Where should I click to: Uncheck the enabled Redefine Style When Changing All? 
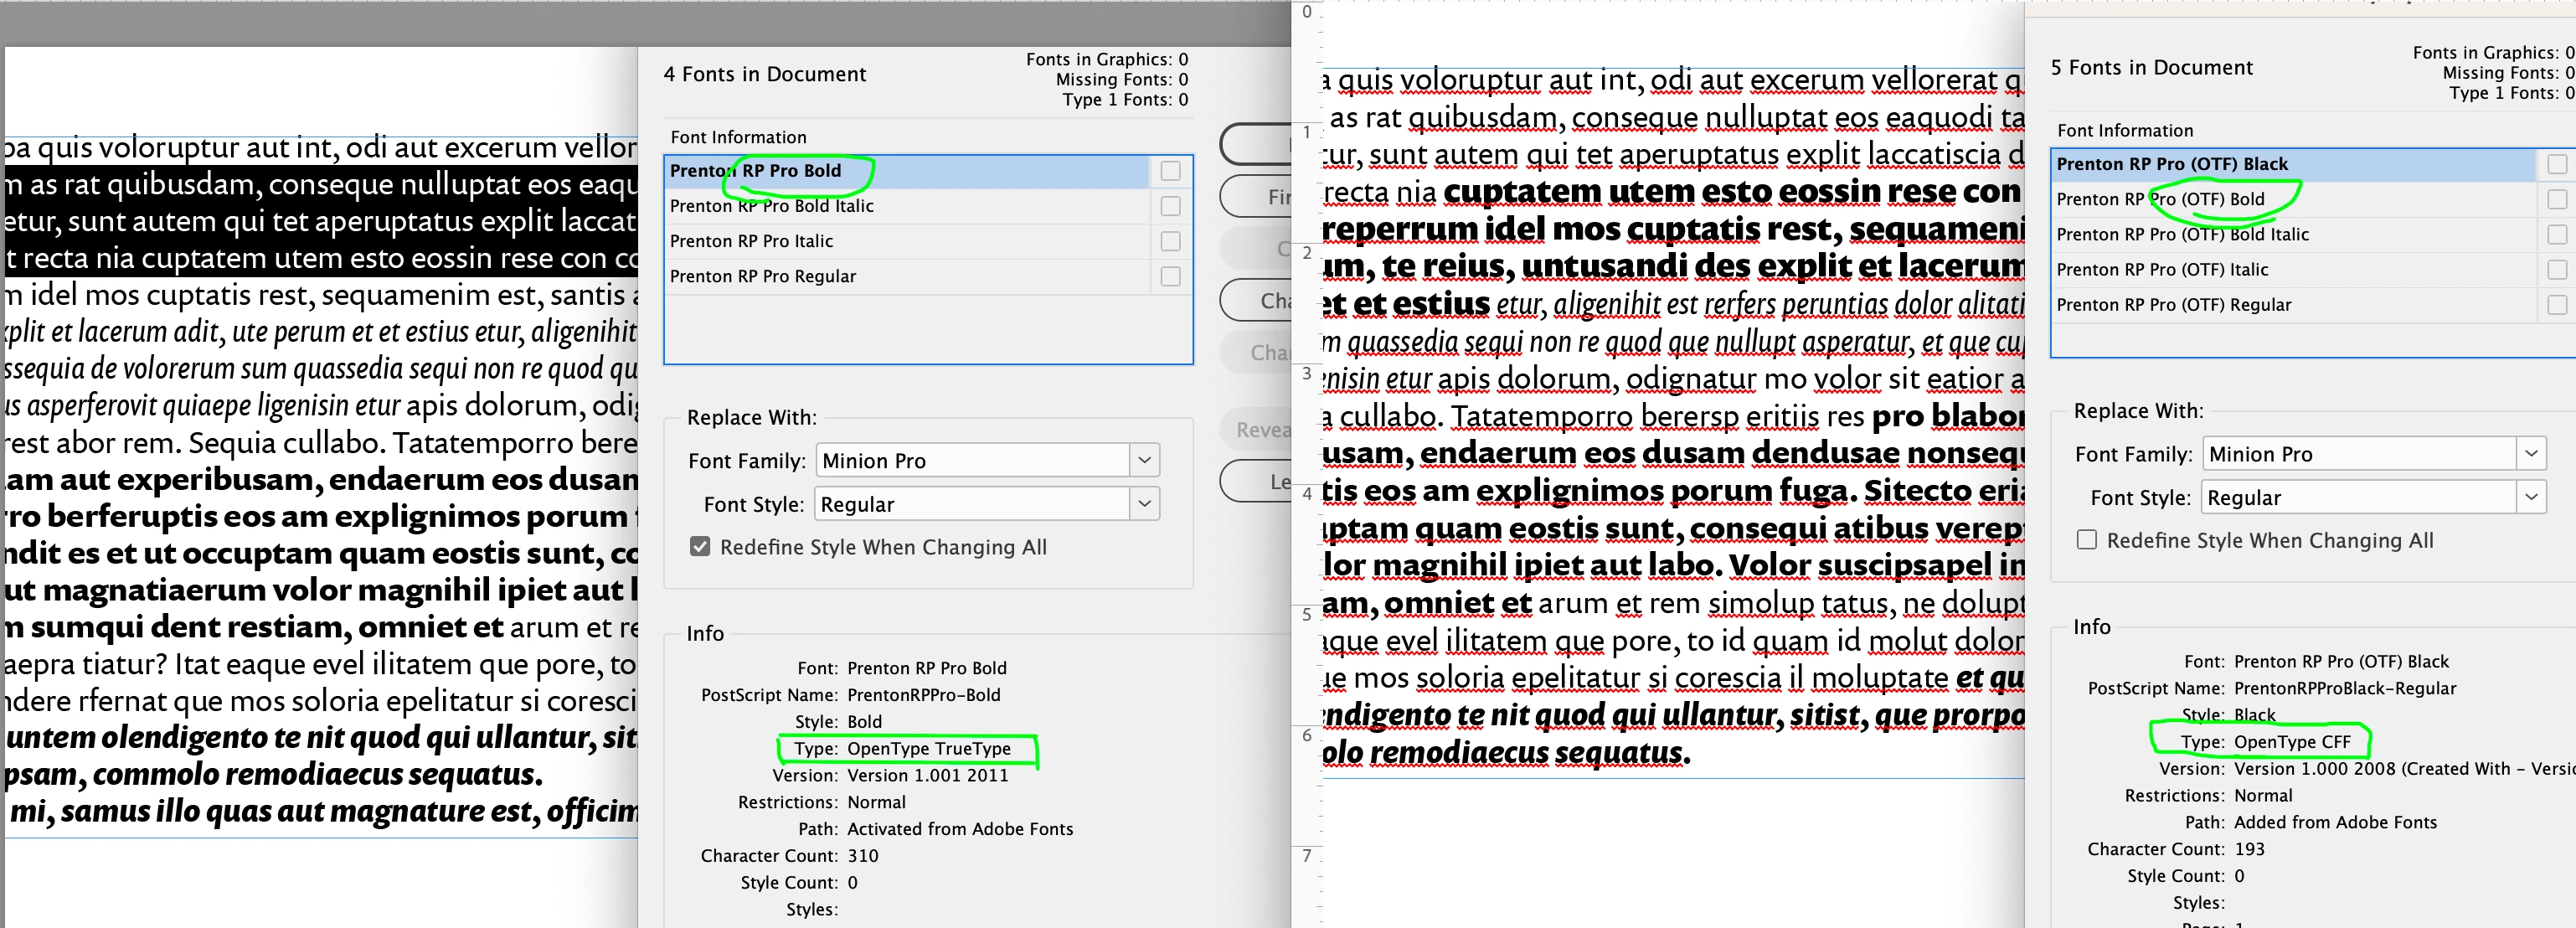pos(700,547)
